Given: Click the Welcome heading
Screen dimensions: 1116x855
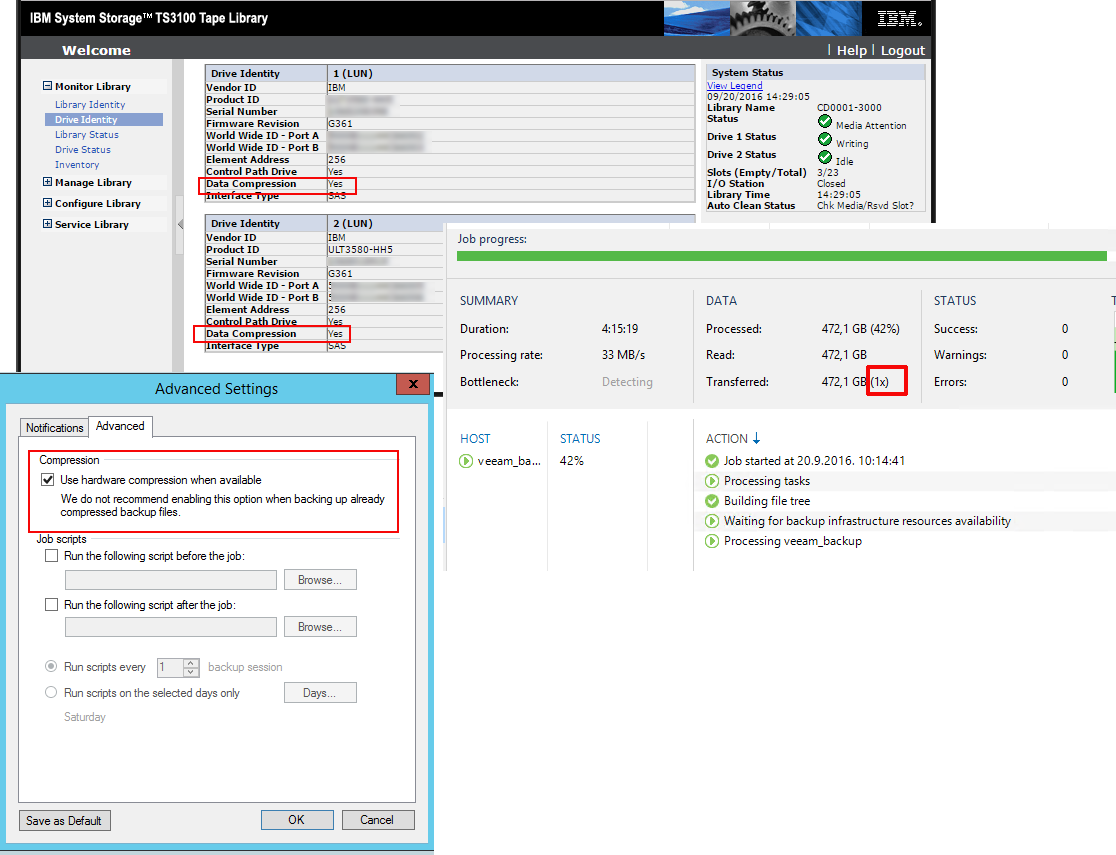Looking at the screenshot, I should coord(96,51).
